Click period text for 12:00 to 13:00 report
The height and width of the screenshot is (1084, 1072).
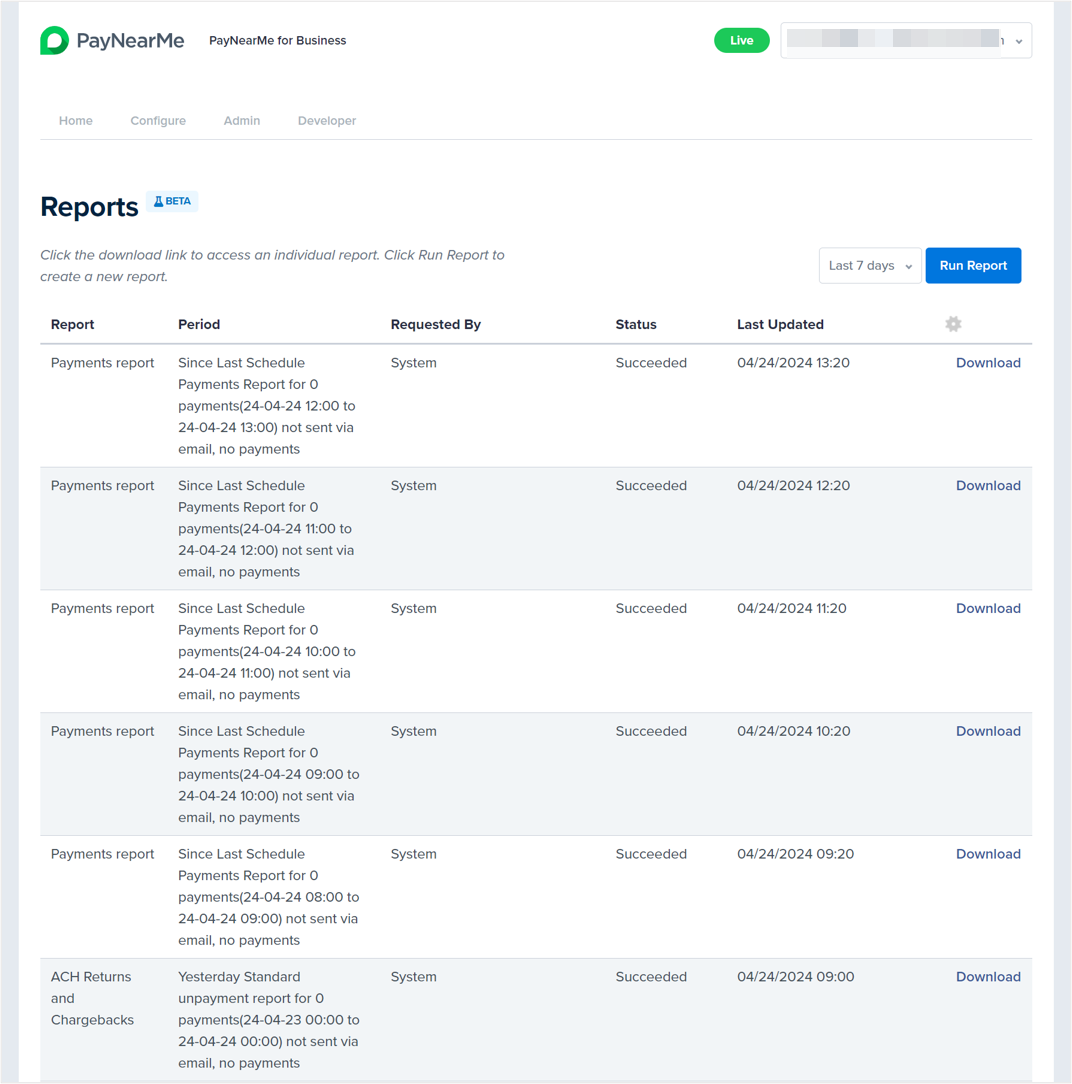coord(267,406)
